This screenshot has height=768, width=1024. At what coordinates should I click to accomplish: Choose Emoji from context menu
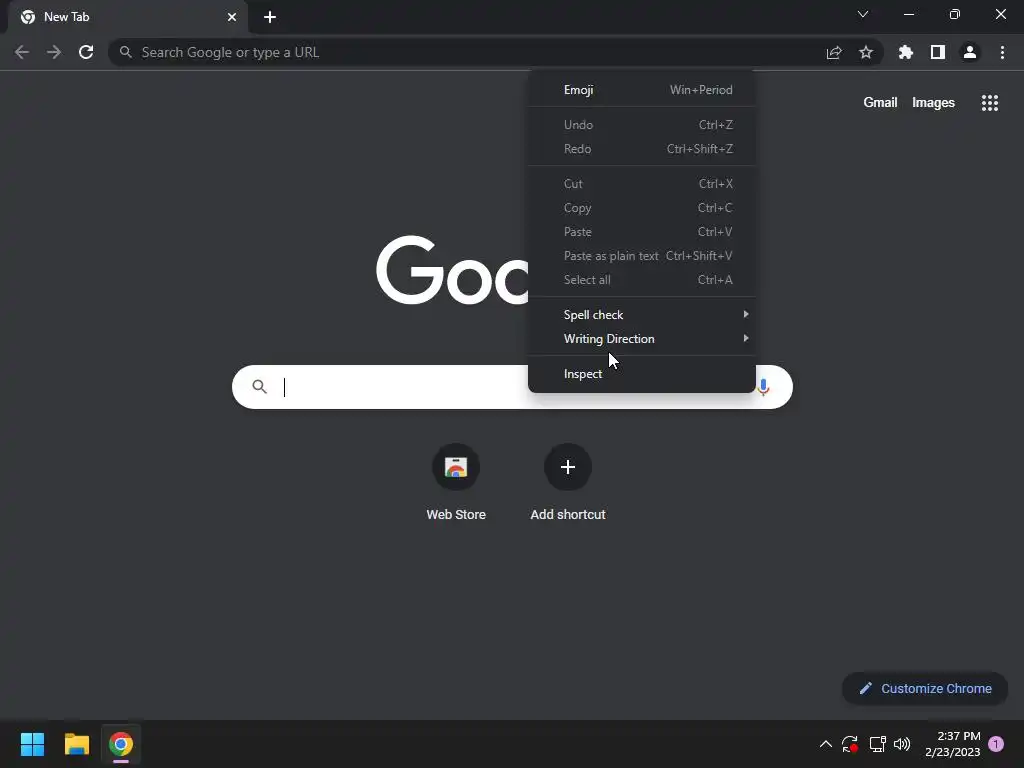641,89
